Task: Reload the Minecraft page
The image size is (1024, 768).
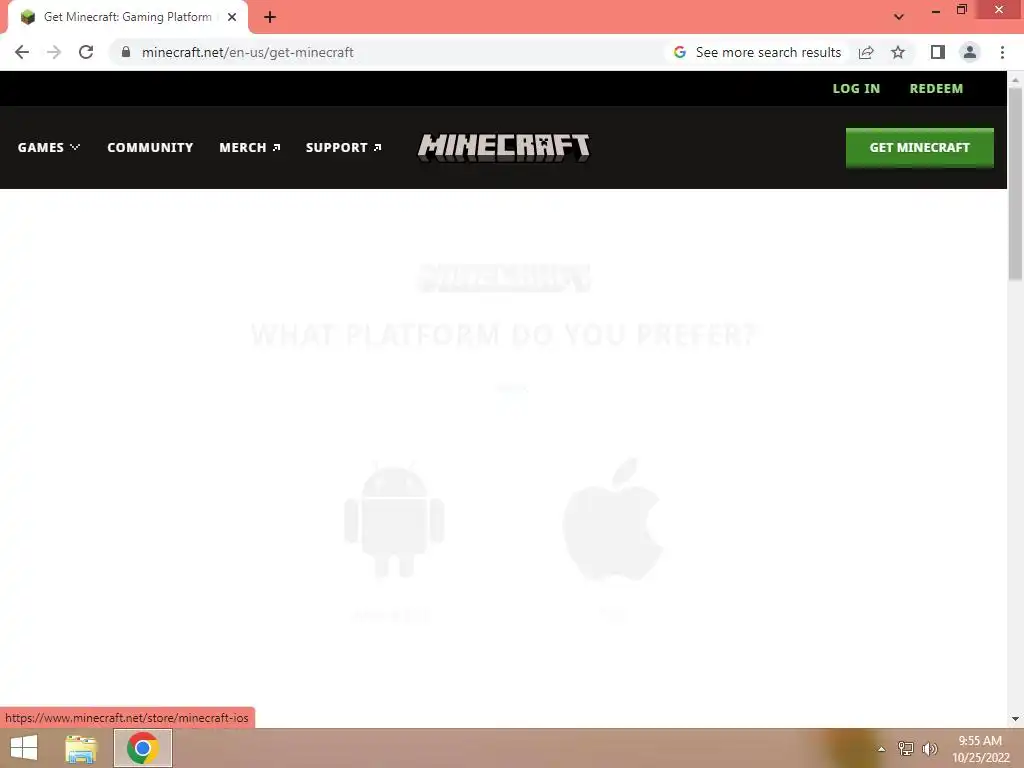Action: 86,52
